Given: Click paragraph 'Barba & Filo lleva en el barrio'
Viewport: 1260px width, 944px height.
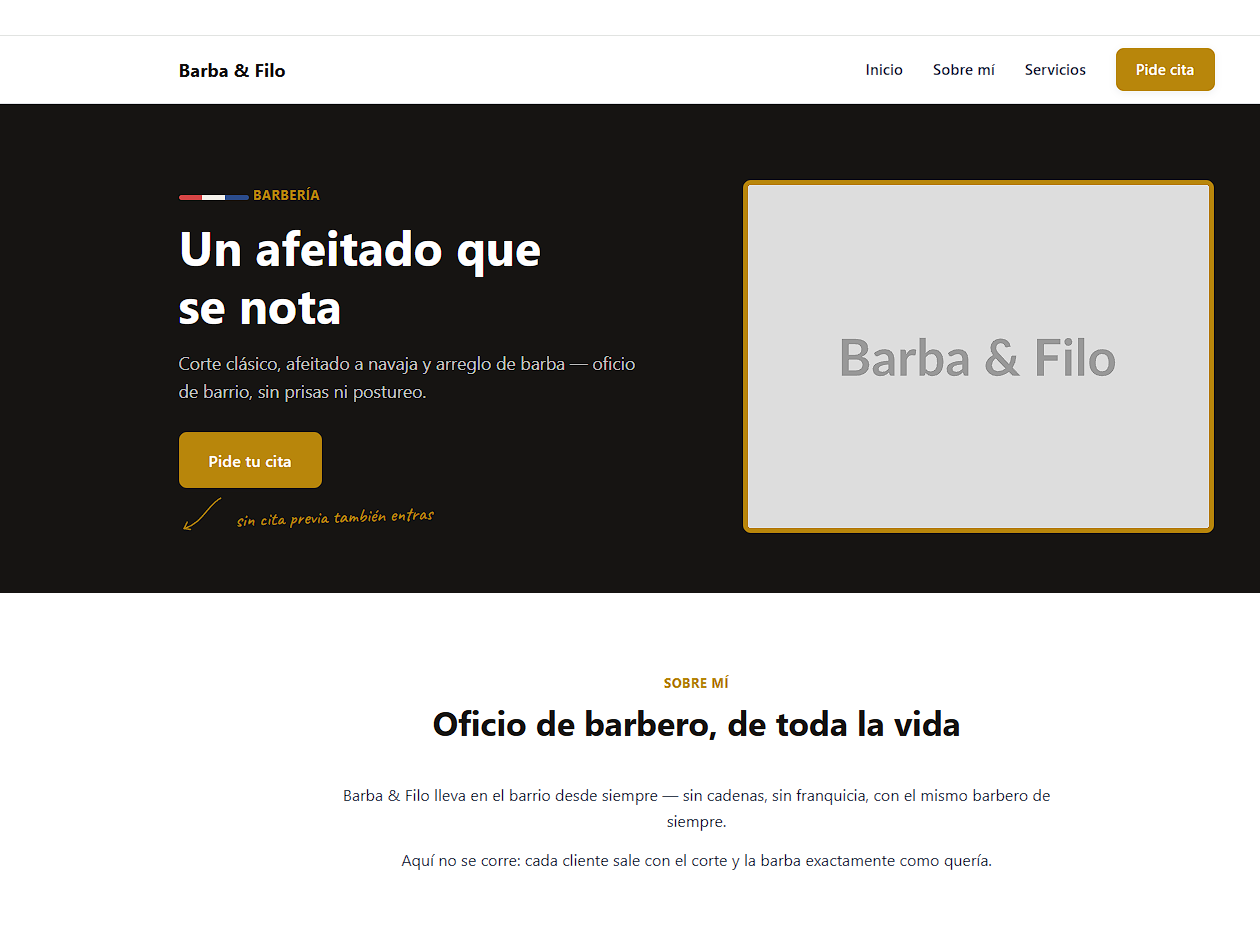Looking at the screenshot, I should tap(696, 809).
